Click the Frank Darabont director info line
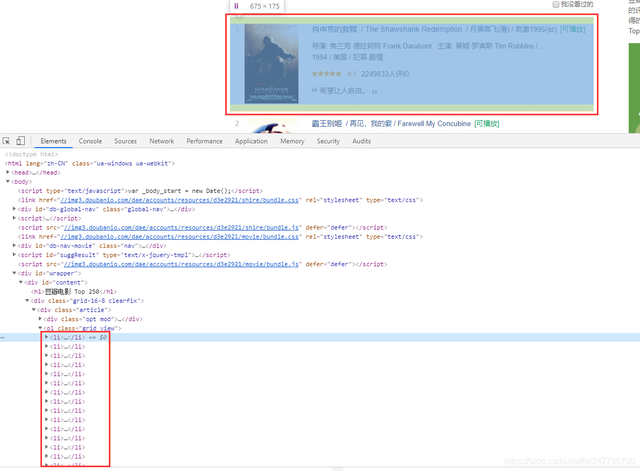640x471 pixels. point(427,46)
